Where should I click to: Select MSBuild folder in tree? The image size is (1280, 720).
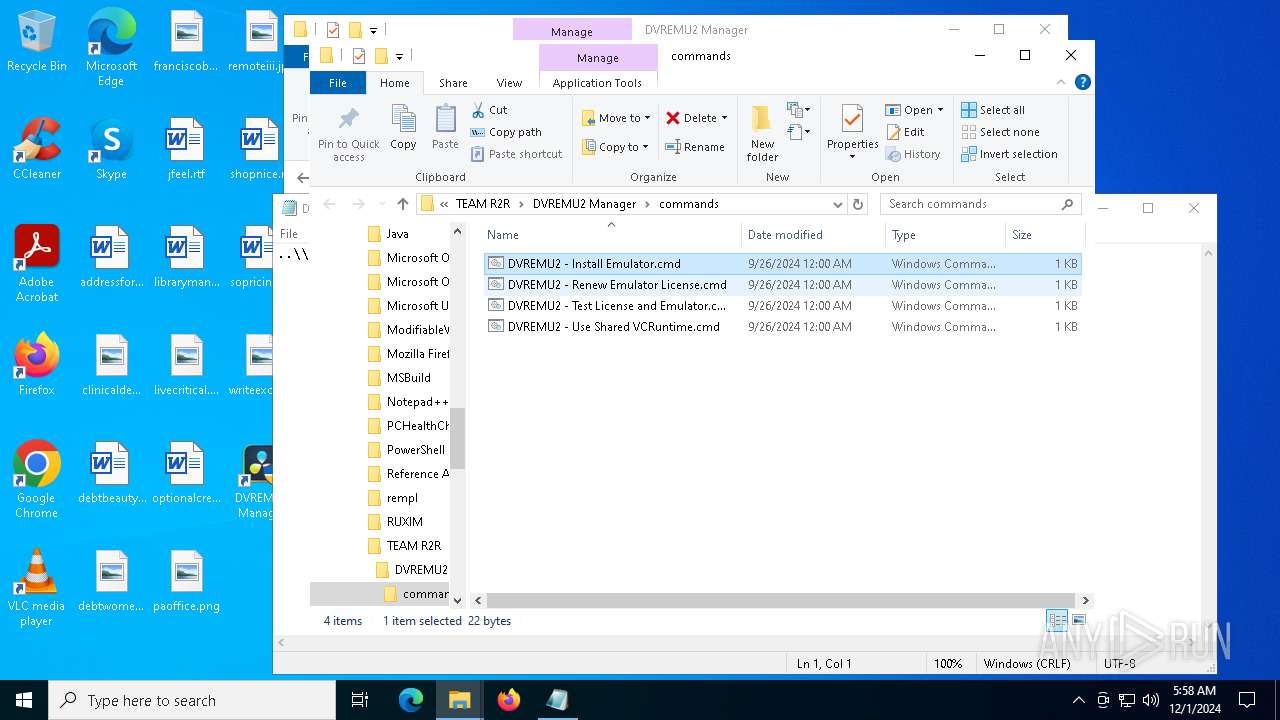click(408, 378)
